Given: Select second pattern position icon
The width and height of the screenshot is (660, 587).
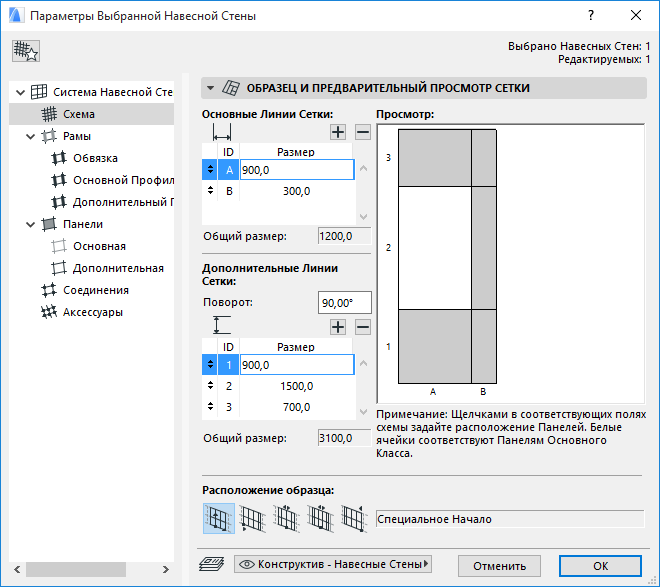Looking at the screenshot, I should pyautogui.click(x=253, y=518).
